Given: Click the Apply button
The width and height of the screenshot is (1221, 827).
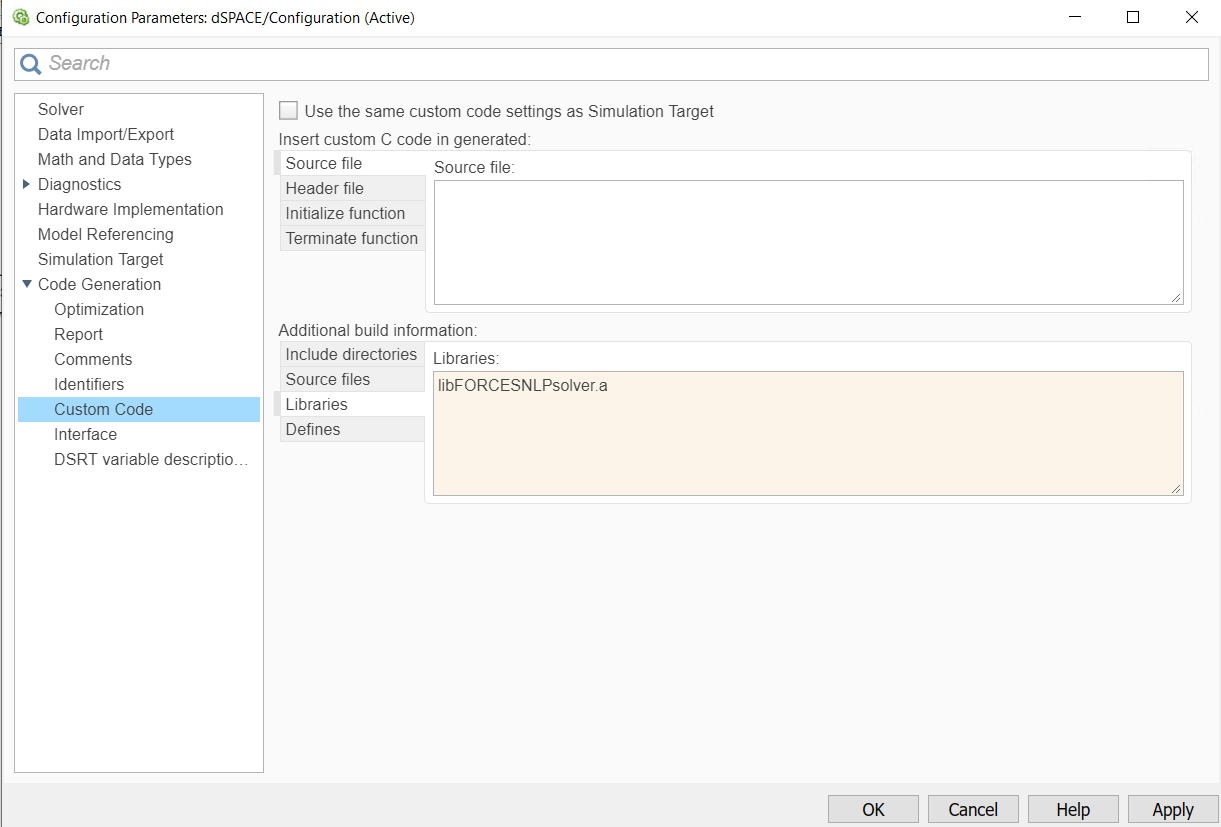Looking at the screenshot, I should point(1172,809).
